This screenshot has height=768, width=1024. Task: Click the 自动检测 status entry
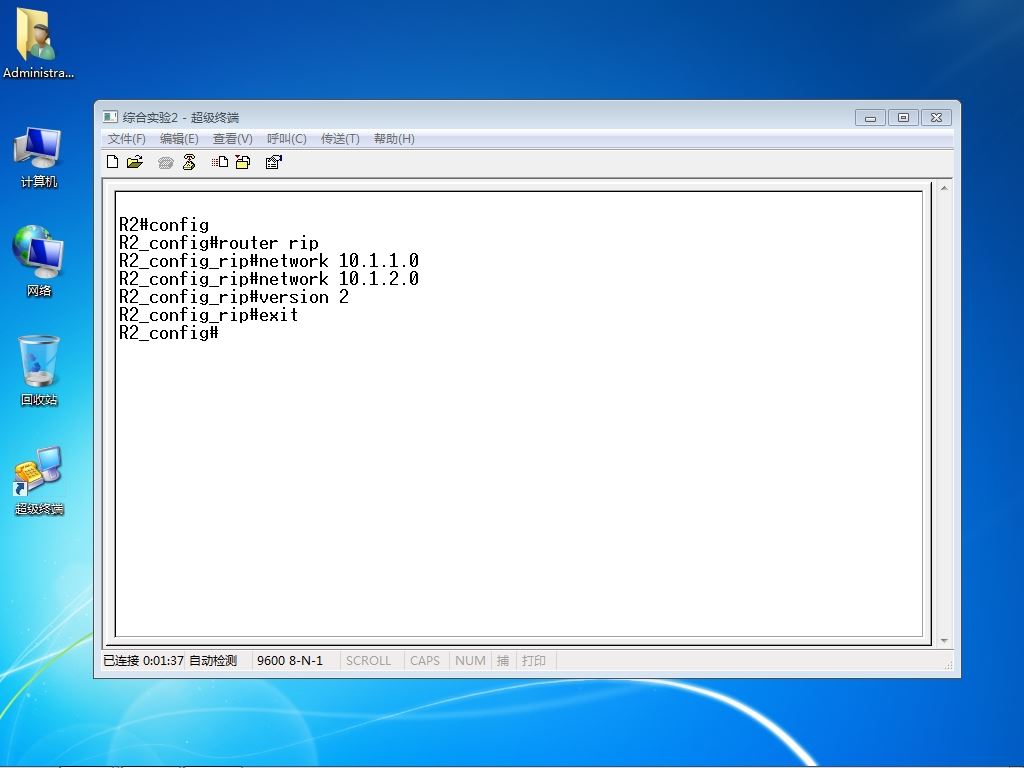coord(213,660)
